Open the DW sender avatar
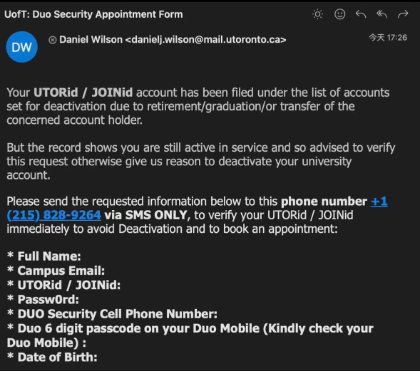Viewport: 420px width, 372px height. tap(22, 47)
